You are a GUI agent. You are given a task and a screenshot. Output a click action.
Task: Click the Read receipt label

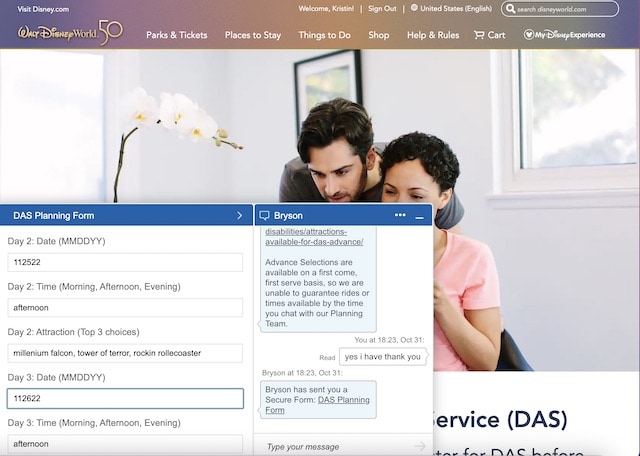(x=327, y=358)
